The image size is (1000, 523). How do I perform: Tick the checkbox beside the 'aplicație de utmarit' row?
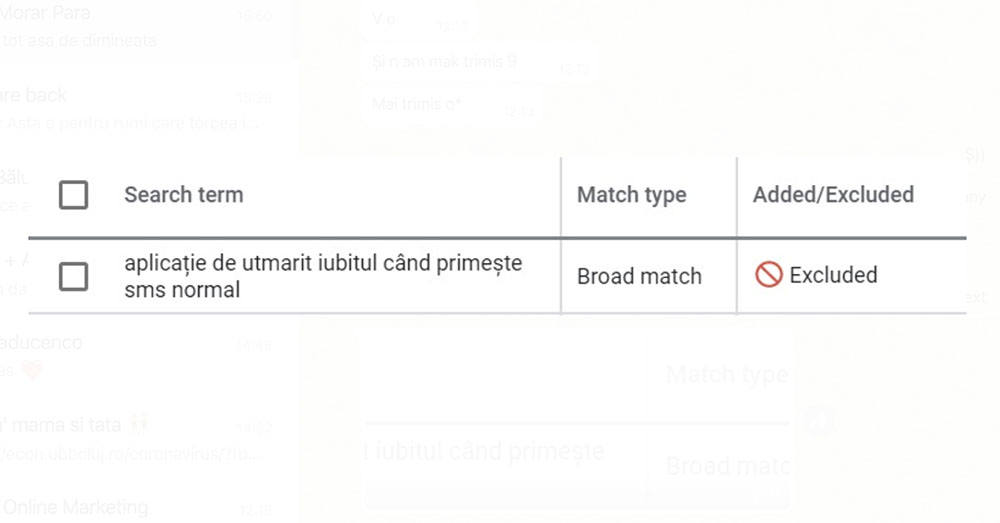[73, 276]
